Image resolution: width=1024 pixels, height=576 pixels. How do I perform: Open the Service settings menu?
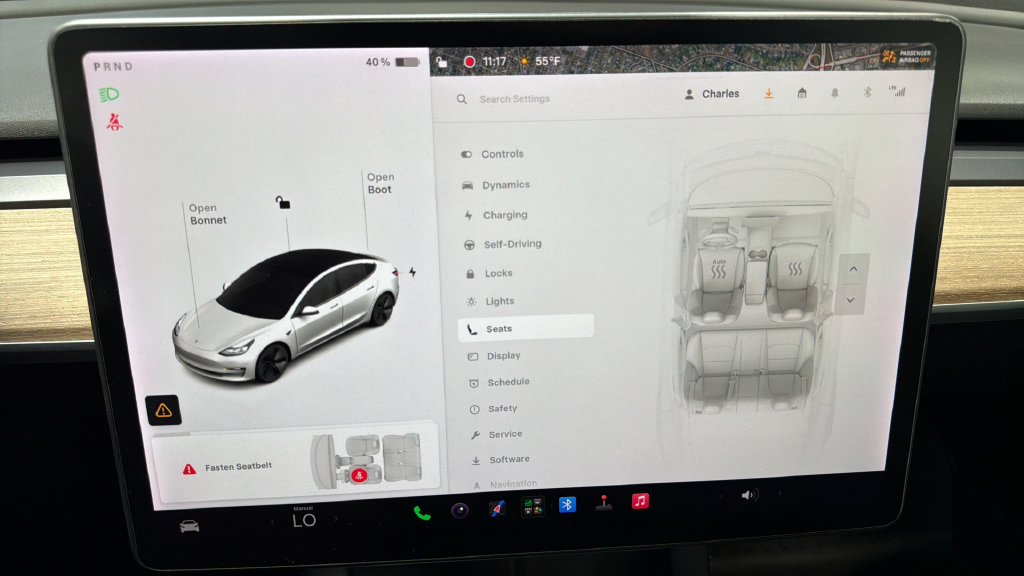click(496, 434)
